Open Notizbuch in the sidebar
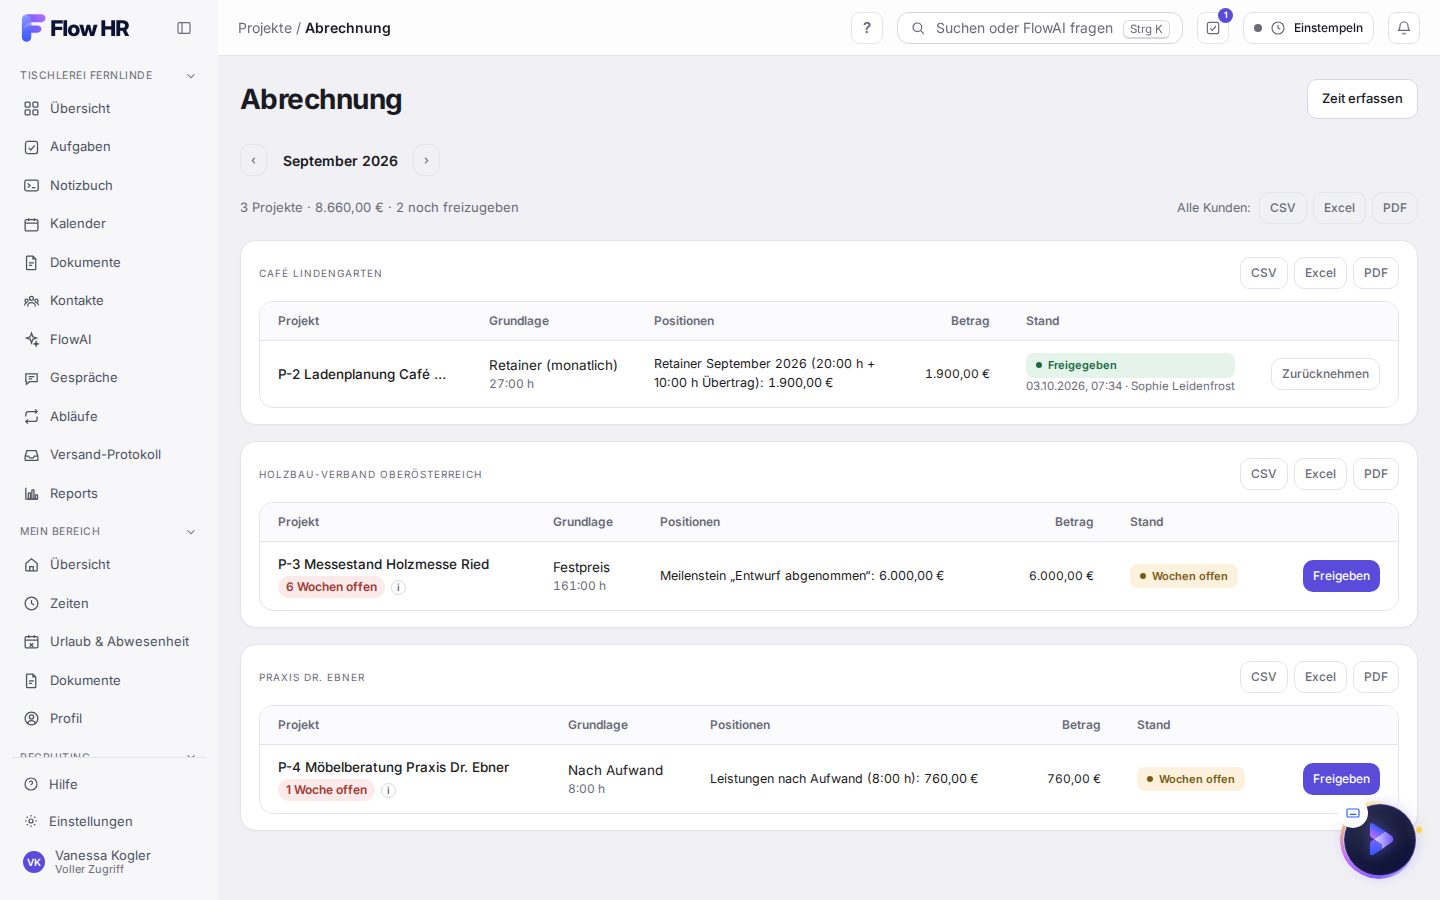Viewport: 1440px width, 900px height. (109, 185)
